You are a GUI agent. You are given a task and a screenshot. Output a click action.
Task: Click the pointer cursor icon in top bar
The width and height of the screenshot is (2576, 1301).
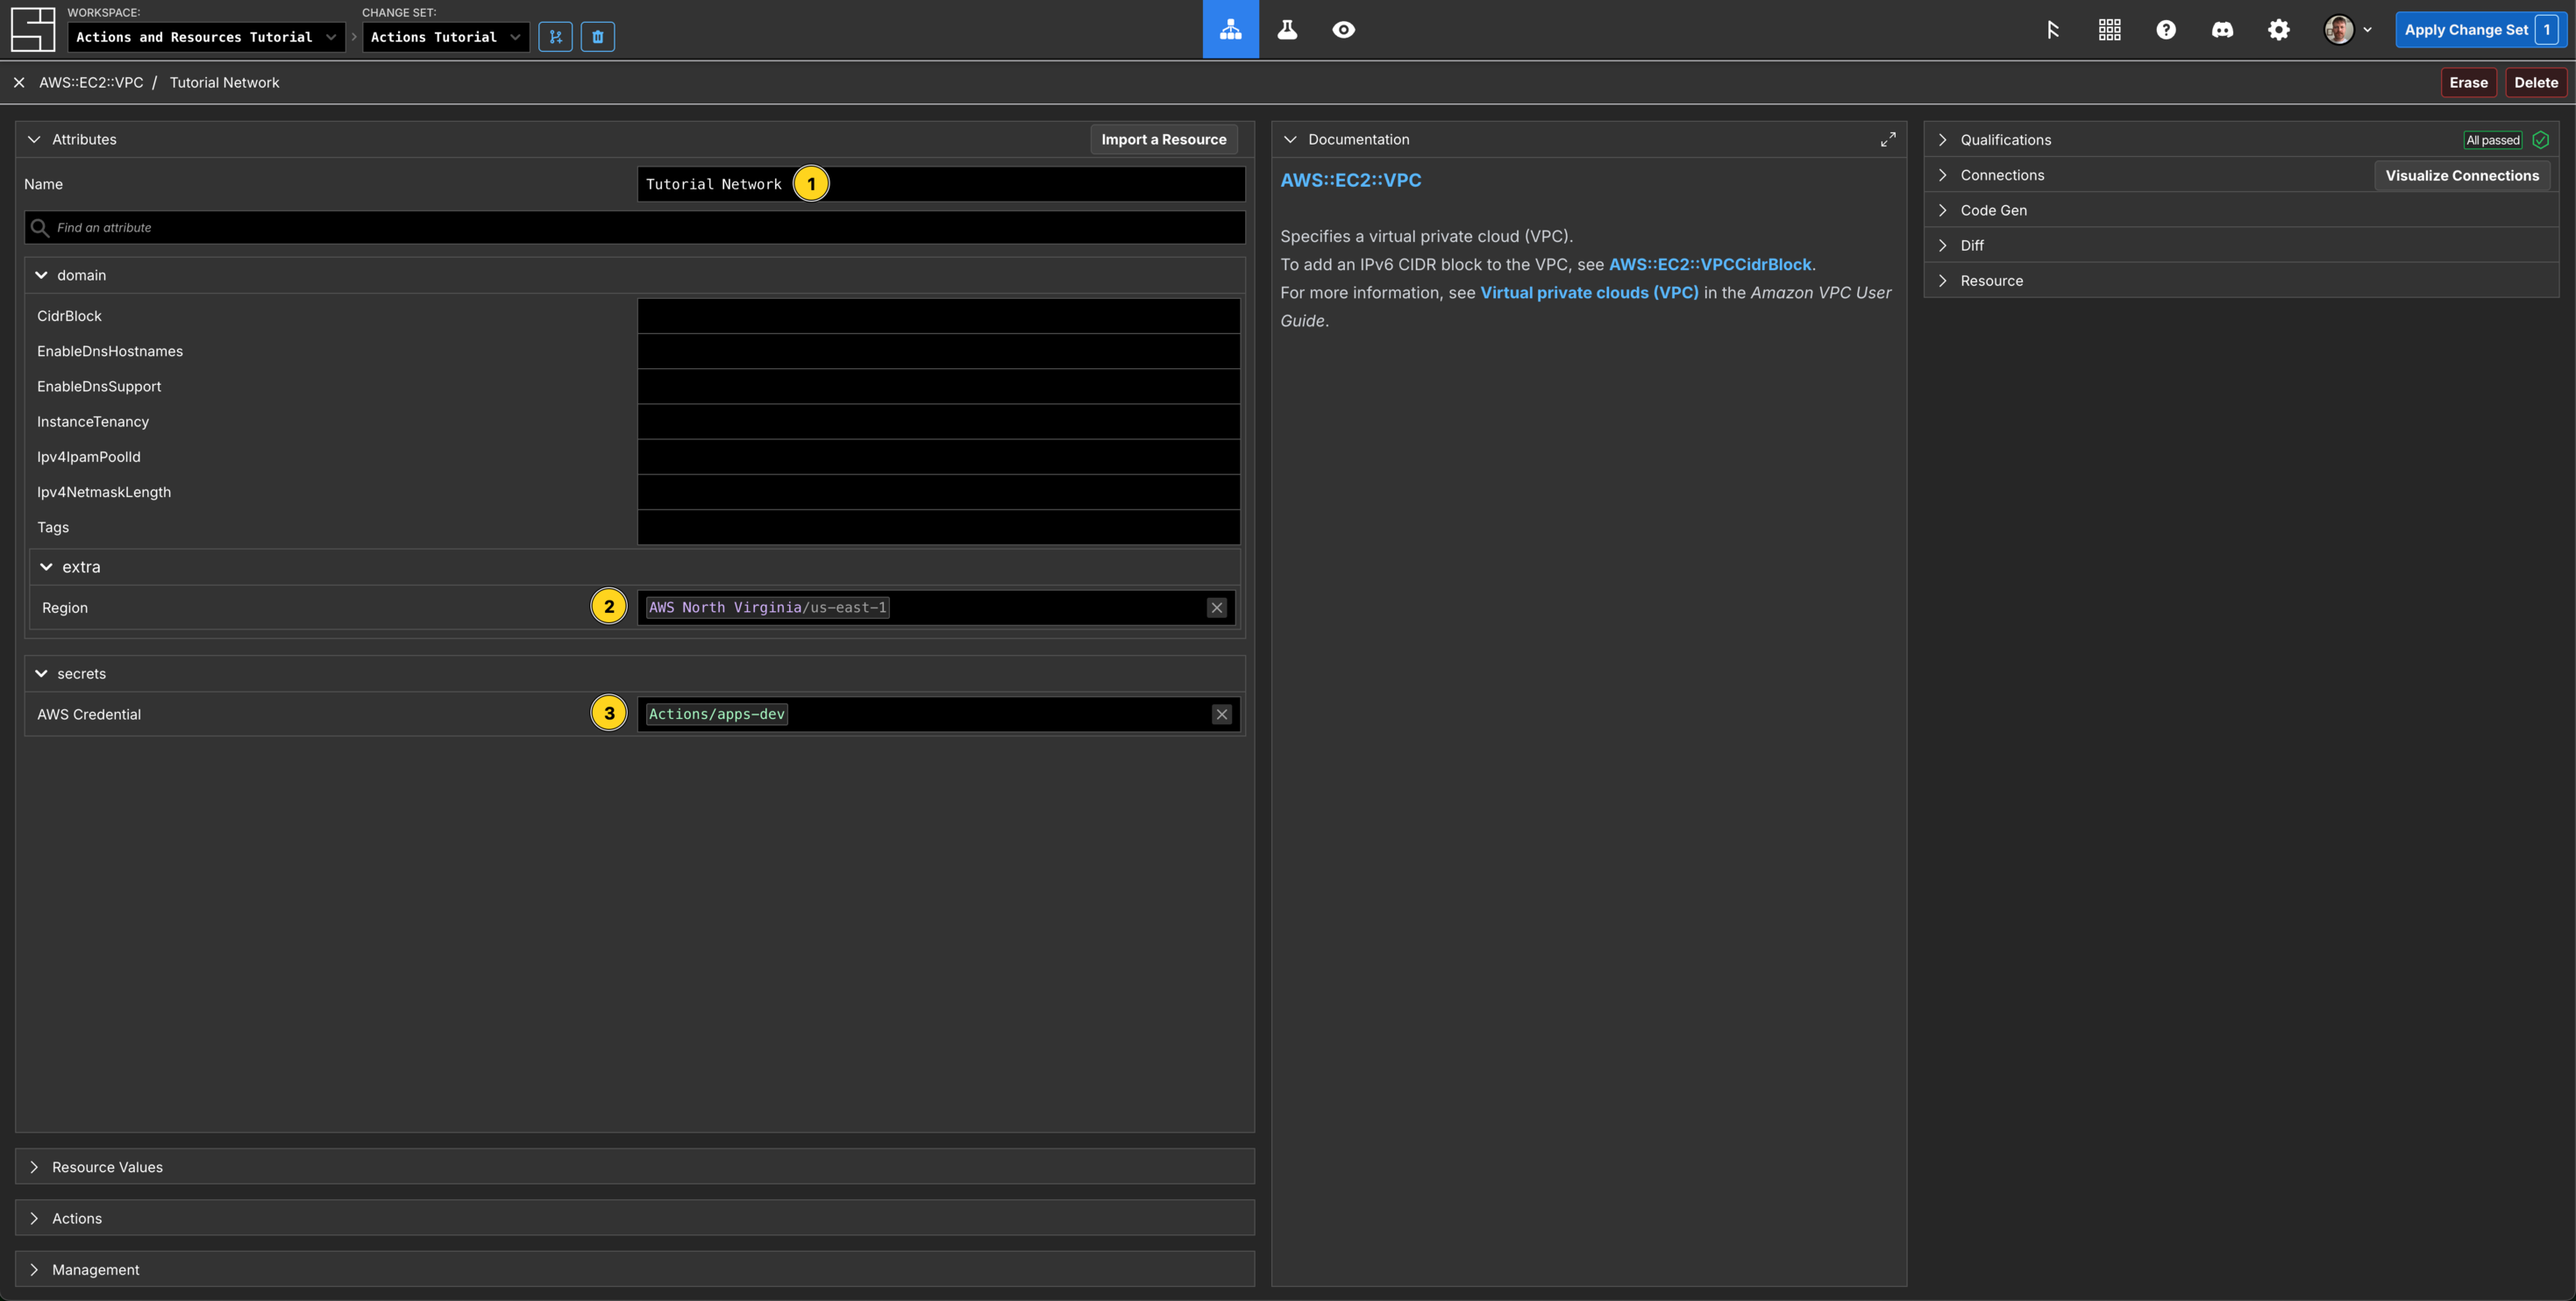click(2052, 29)
